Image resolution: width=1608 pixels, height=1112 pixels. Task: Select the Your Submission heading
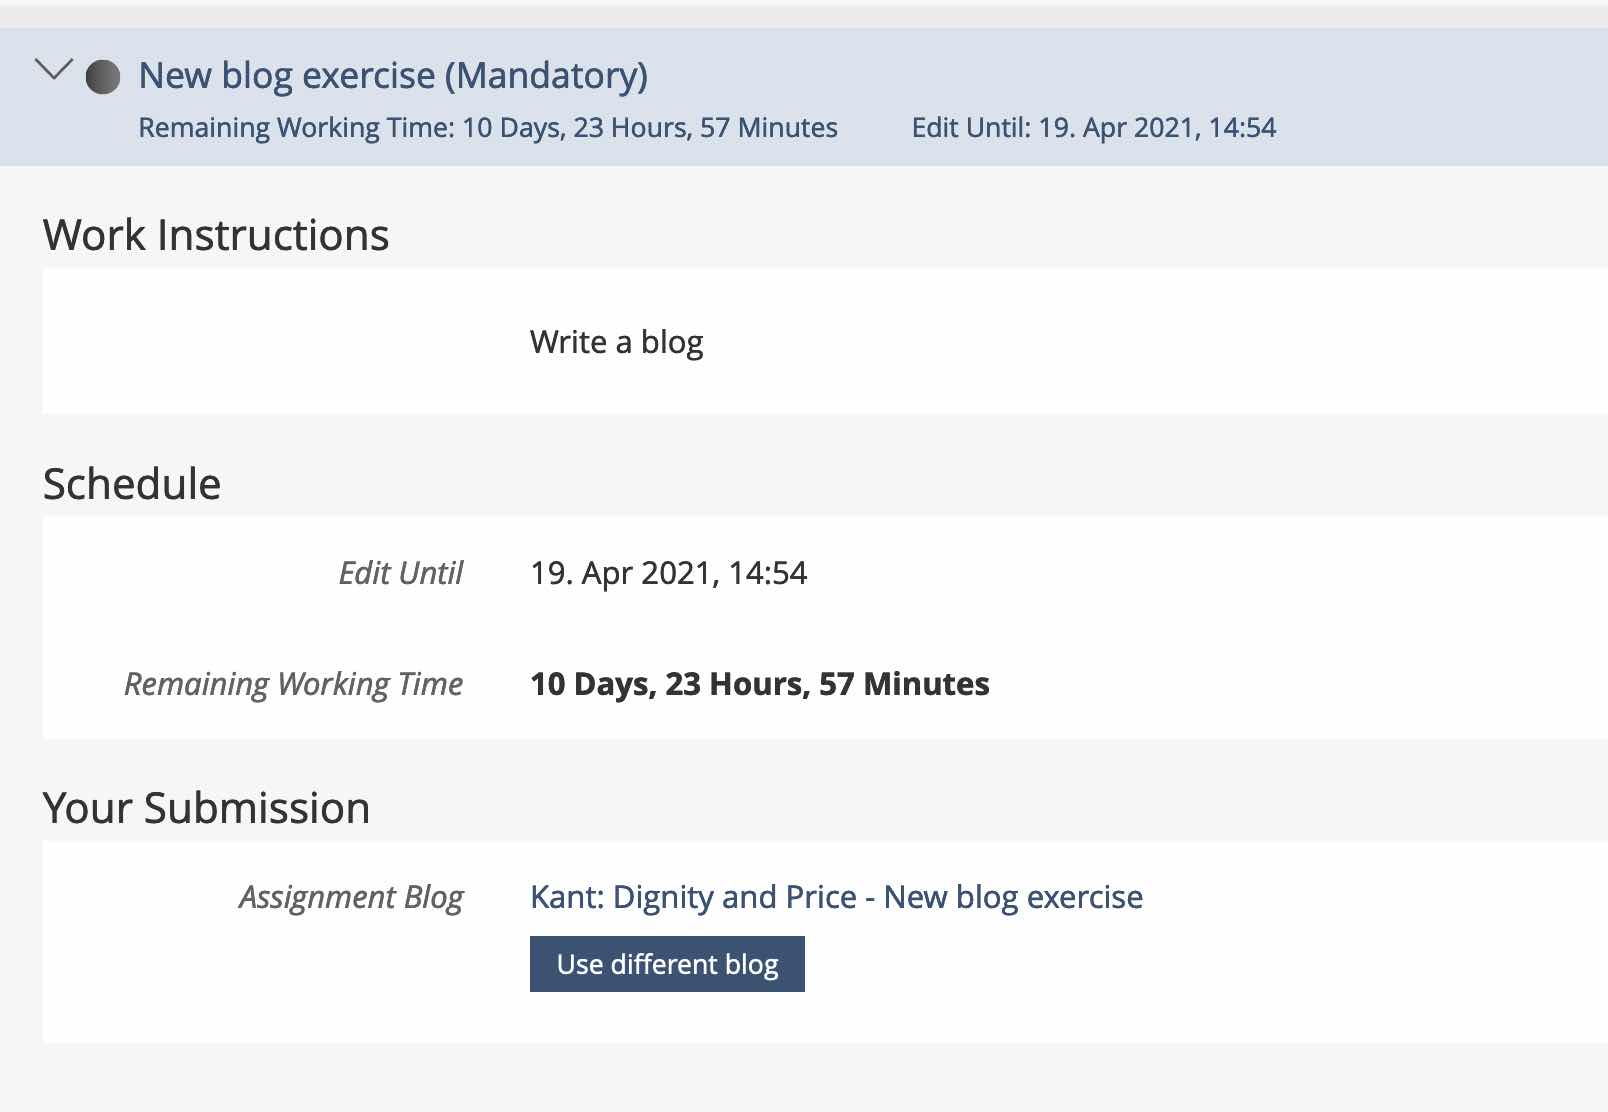pos(206,809)
